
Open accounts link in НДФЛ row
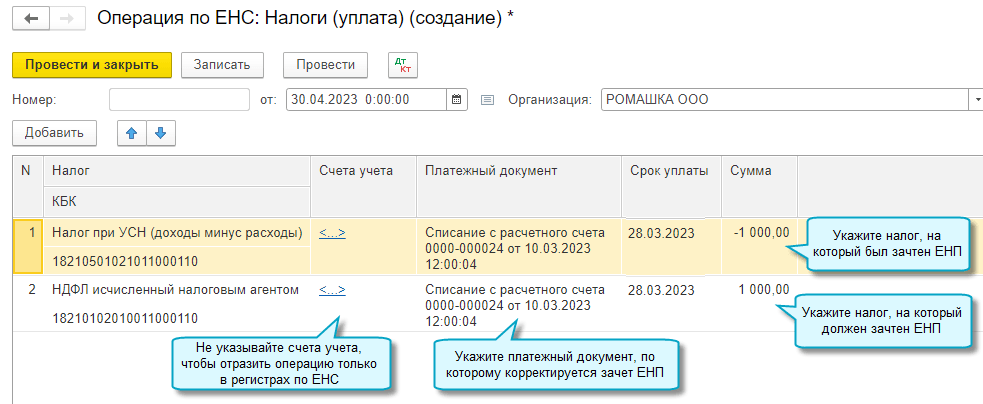[332, 290]
